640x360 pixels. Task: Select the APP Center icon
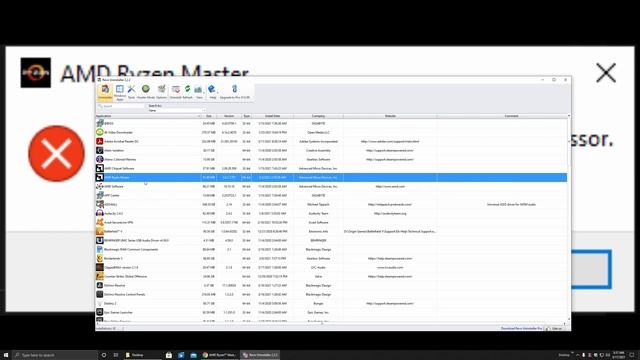(100, 195)
